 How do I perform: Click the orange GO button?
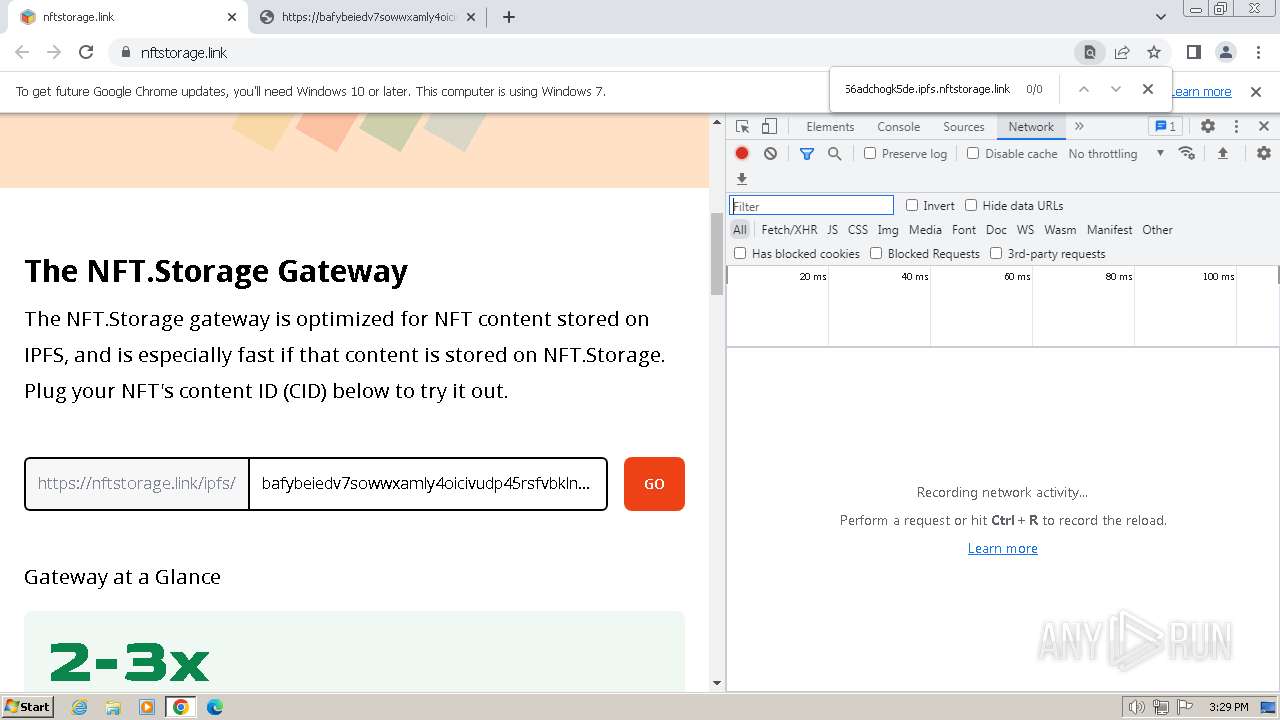(x=654, y=484)
